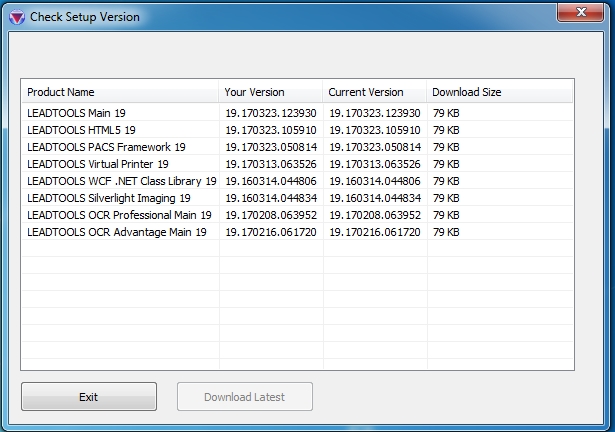The width and height of the screenshot is (615, 432).
Task: Click Current Version cell for WCF .NET Class Library
Action: coord(375,181)
